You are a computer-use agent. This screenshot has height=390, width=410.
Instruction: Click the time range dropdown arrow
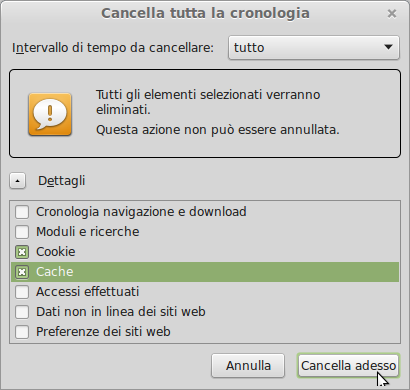pyautogui.click(x=388, y=47)
